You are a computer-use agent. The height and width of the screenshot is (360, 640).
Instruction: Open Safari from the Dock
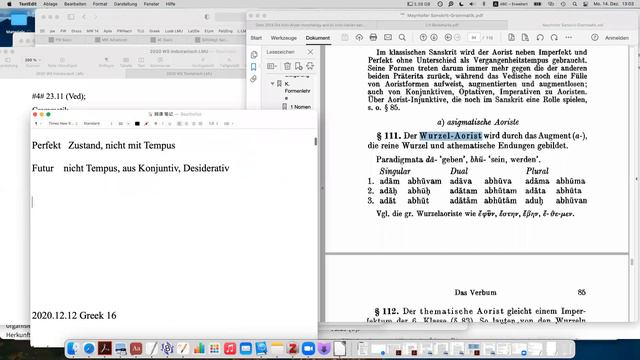[89, 349]
